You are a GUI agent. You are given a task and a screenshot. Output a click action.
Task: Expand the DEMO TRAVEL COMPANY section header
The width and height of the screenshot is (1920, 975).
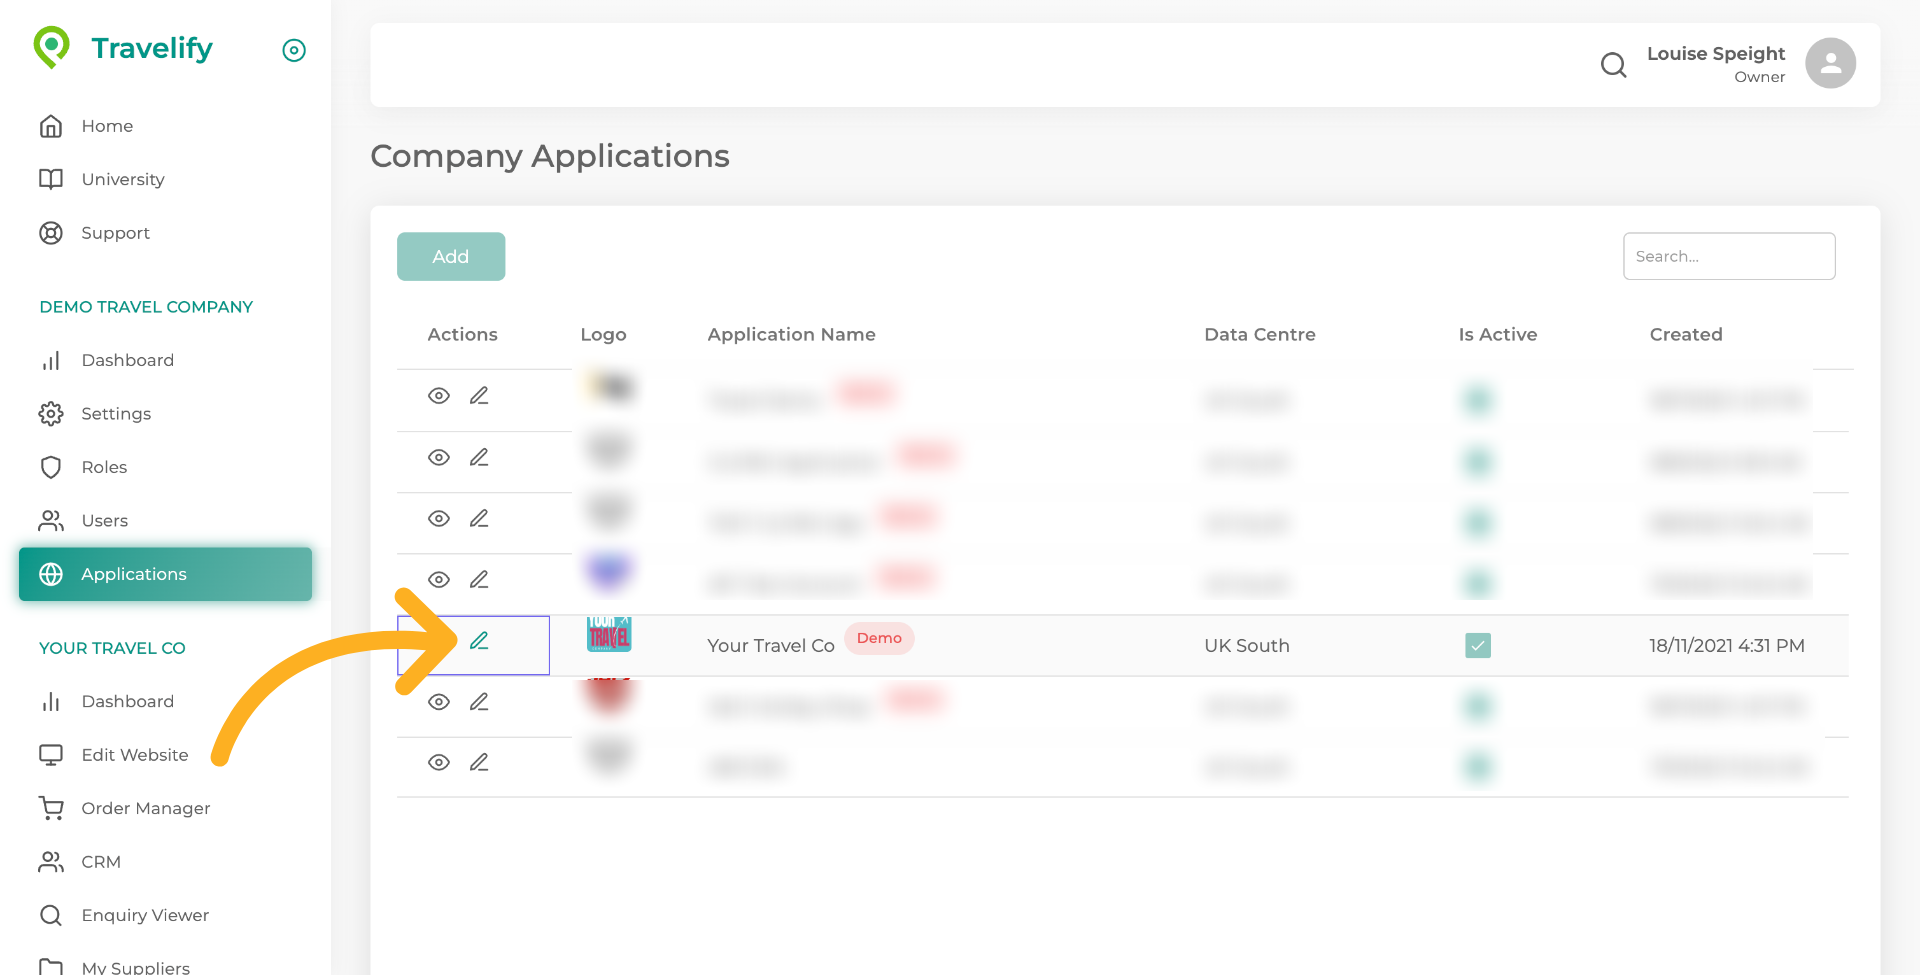coord(145,306)
